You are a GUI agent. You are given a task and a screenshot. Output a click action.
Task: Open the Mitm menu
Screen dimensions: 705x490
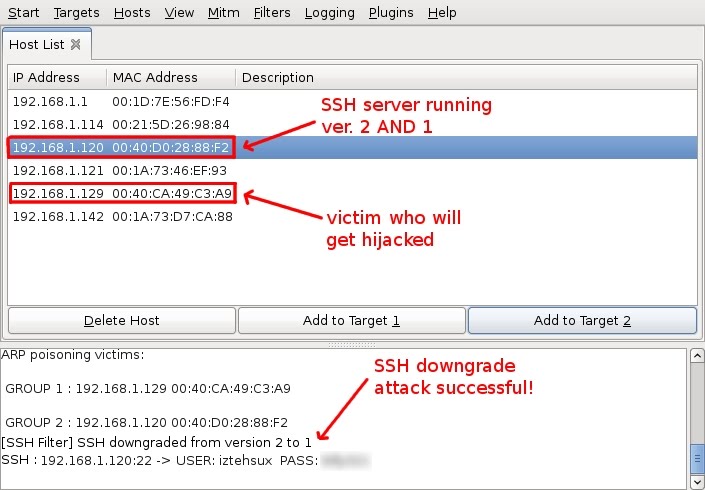223,13
